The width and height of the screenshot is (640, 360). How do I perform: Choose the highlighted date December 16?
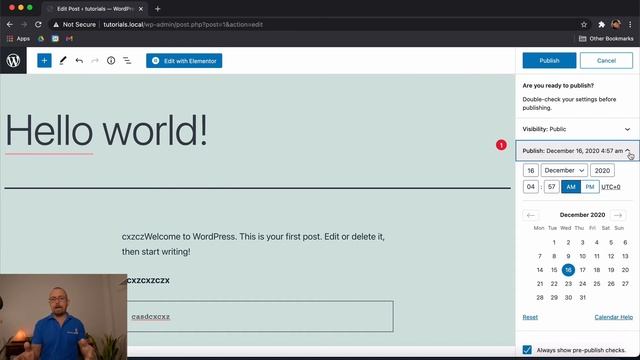pyautogui.click(x=568, y=270)
